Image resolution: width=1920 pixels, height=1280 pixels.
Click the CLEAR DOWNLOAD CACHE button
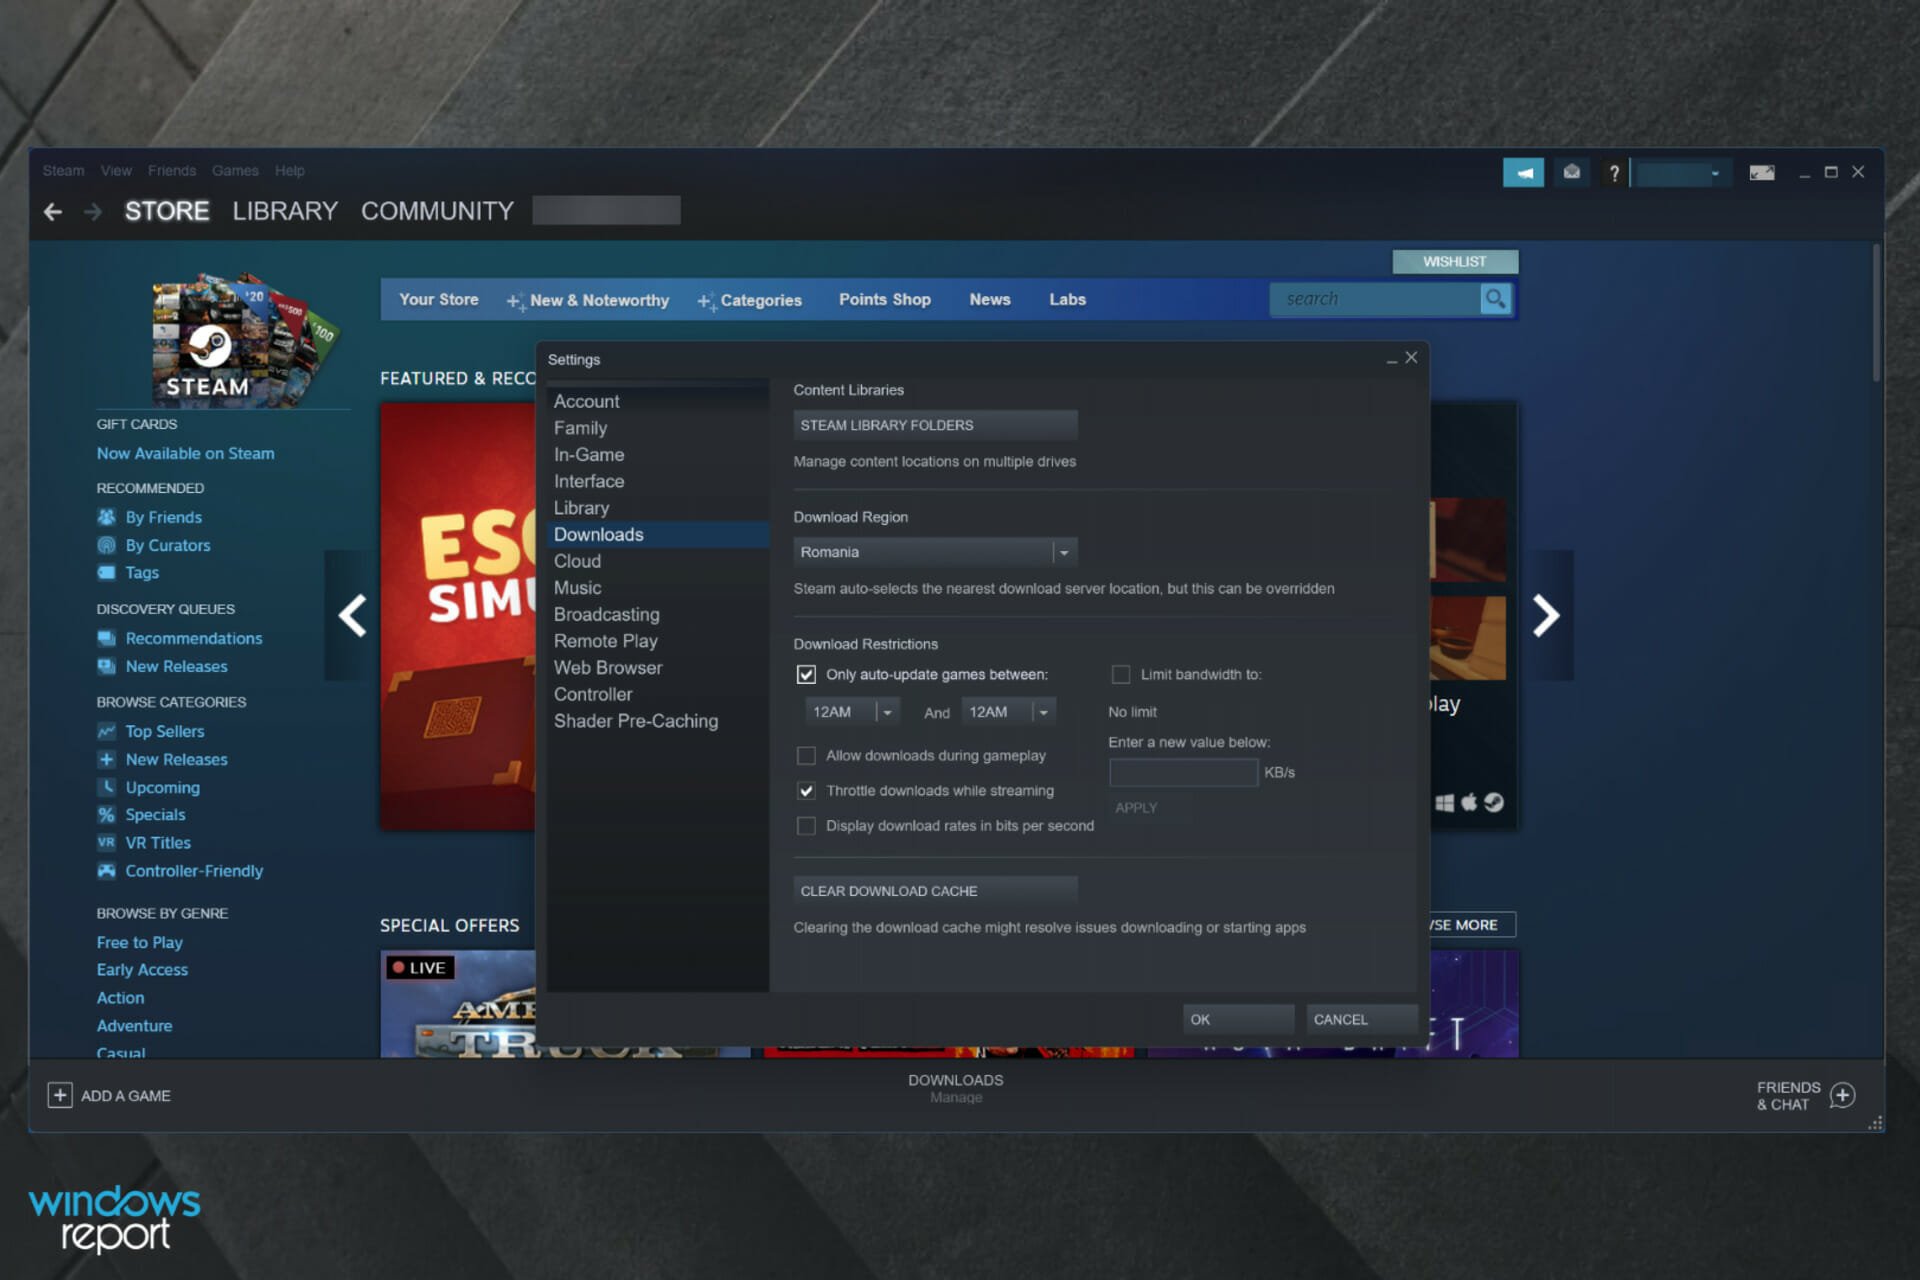tap(934, 889)
